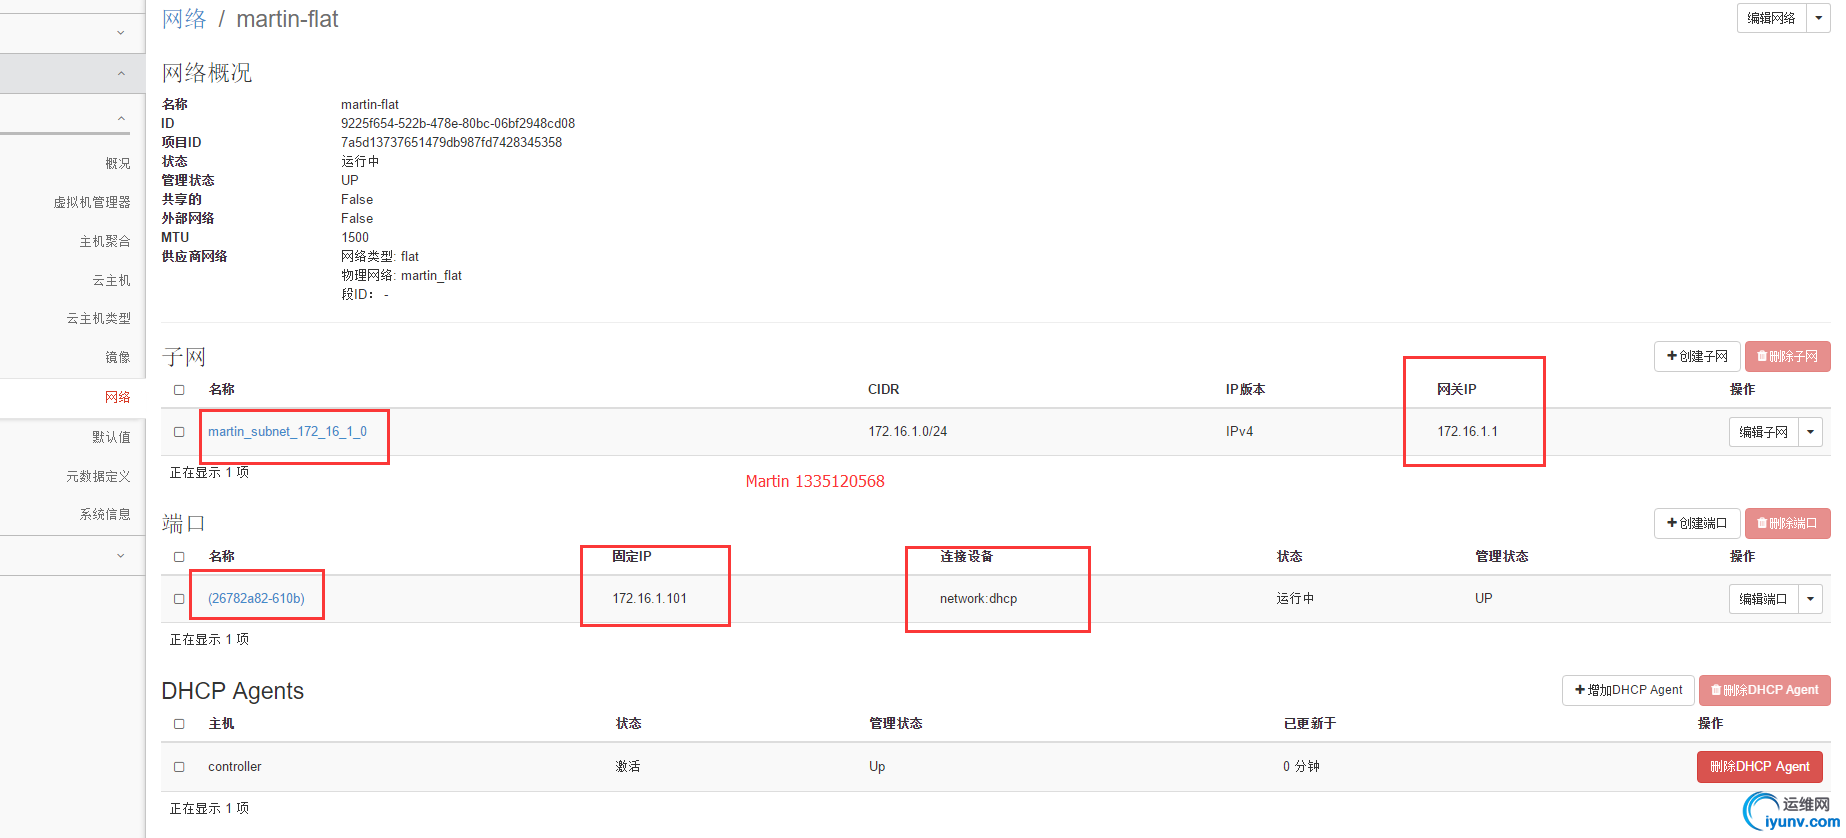The height and width of the screenshot is (838, 1846).
Task: Click 创建子网 button
Action: coord(1697,356)
